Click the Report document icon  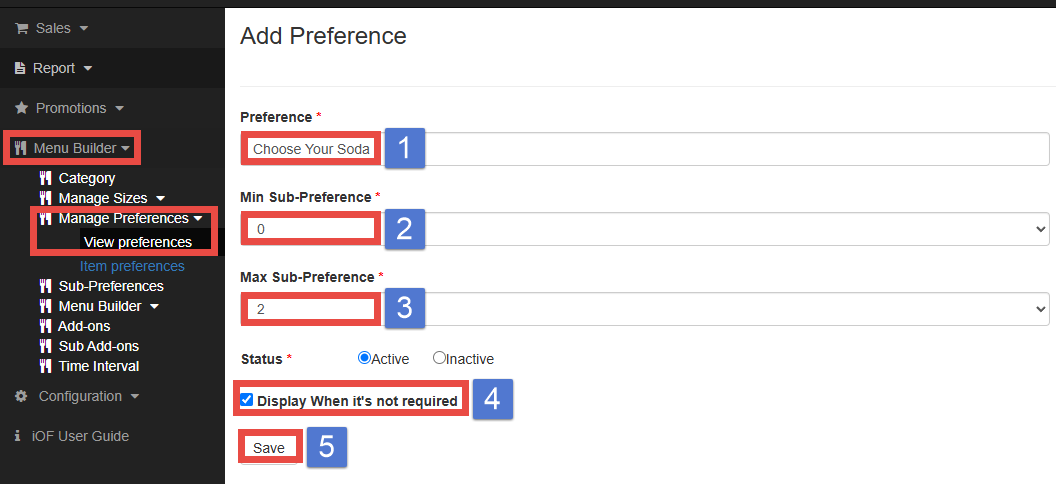(x=20, y=68)
